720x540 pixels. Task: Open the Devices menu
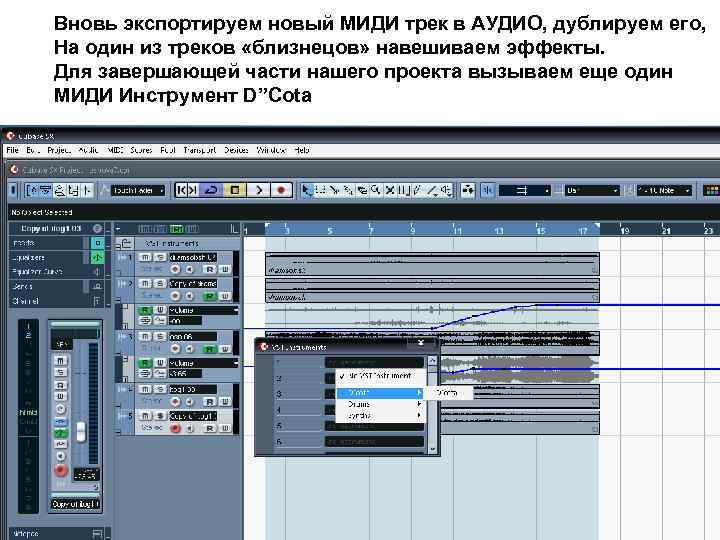[x=236, y=150]
